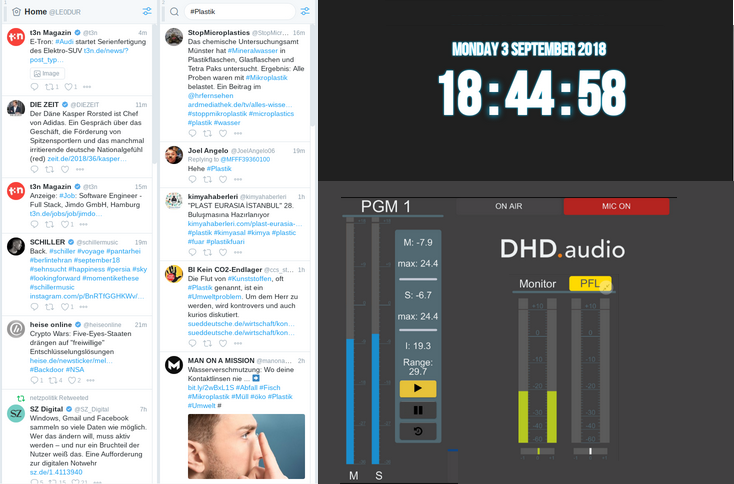
Task: Select the PGM 1 meter tab
Action: click(x=385, y=206)
